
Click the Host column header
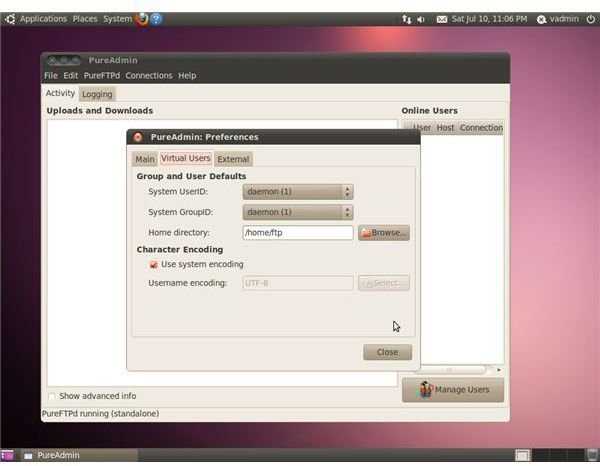(445, 128)
